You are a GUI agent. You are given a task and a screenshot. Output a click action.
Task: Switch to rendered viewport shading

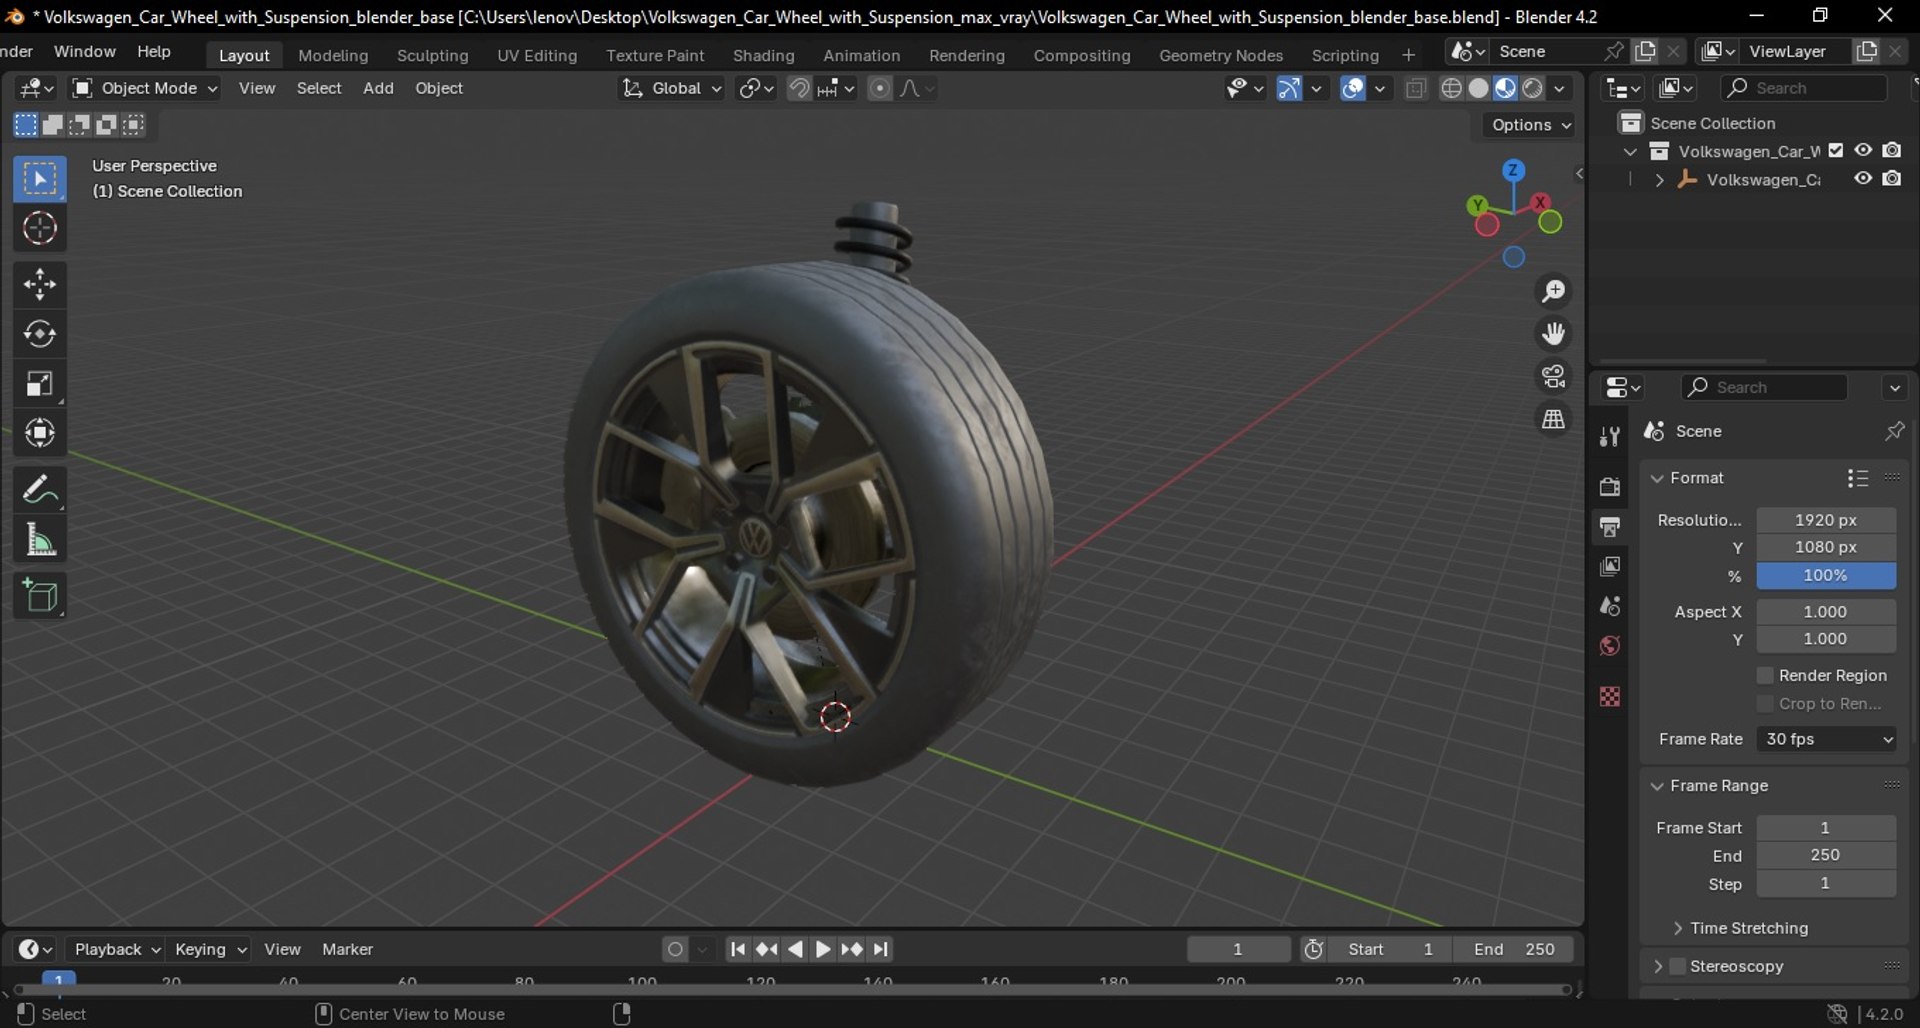(1532, 88)
